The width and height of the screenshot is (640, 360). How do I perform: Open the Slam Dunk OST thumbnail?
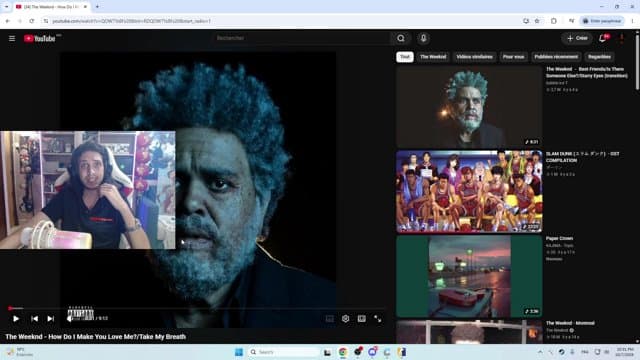[469, 191]
